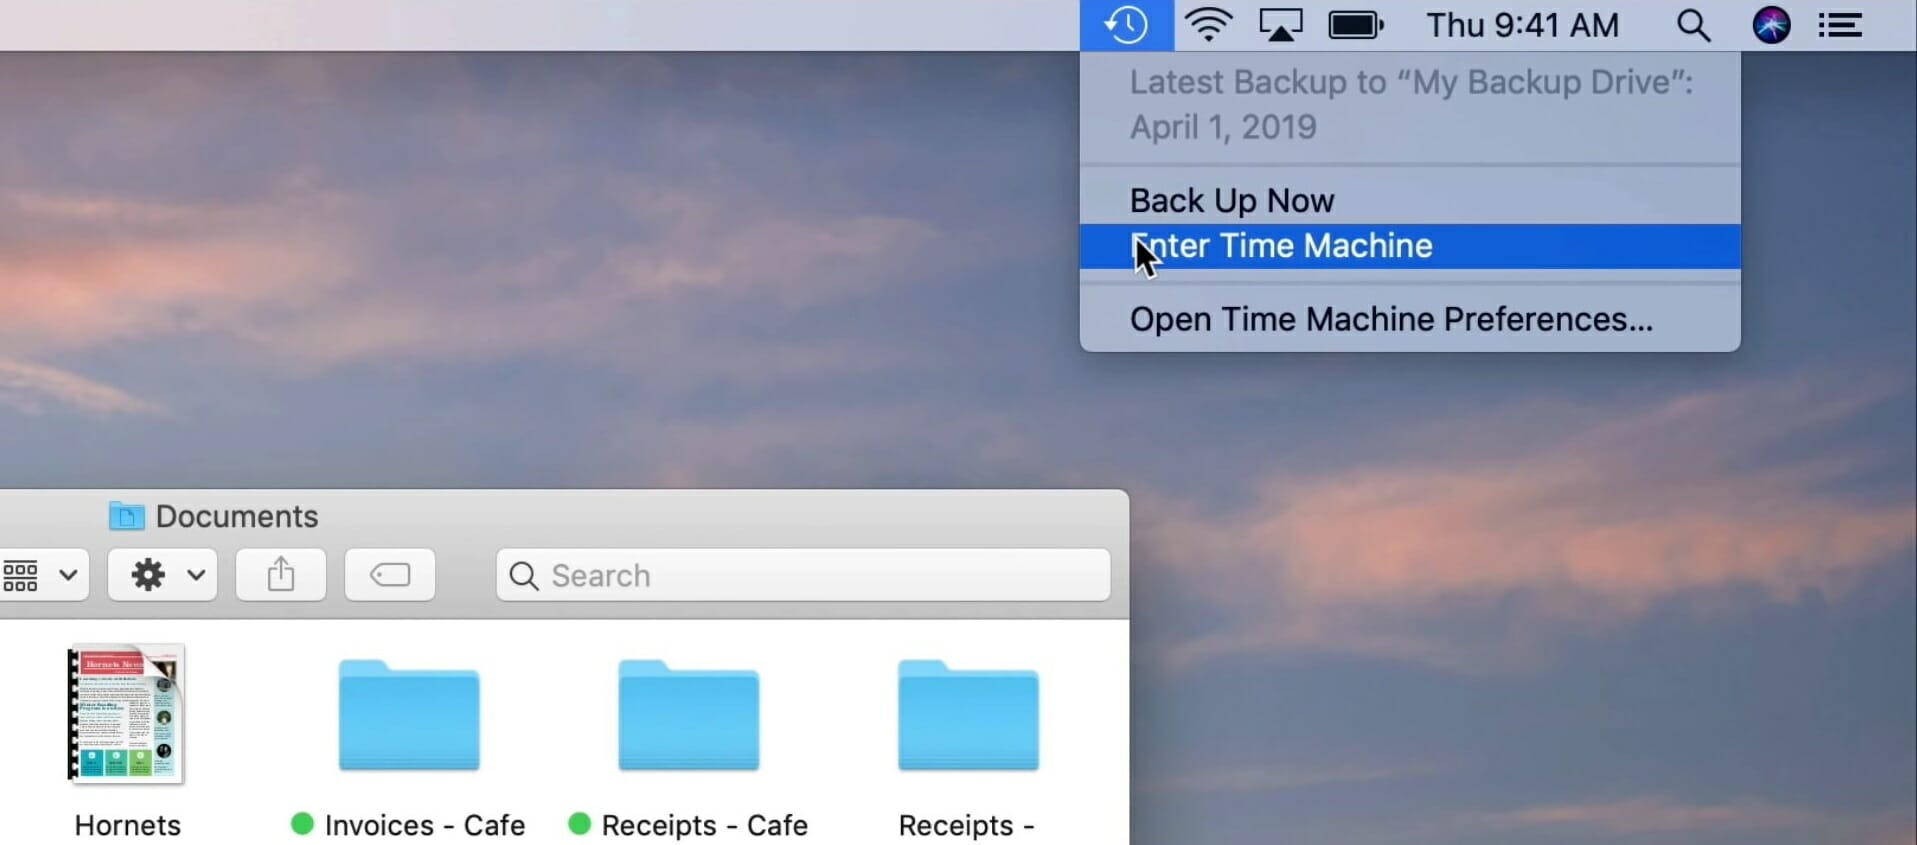The image size is (1917, 845).
Task: Click the untagged Receipts - label
Action: pos(967,826)
